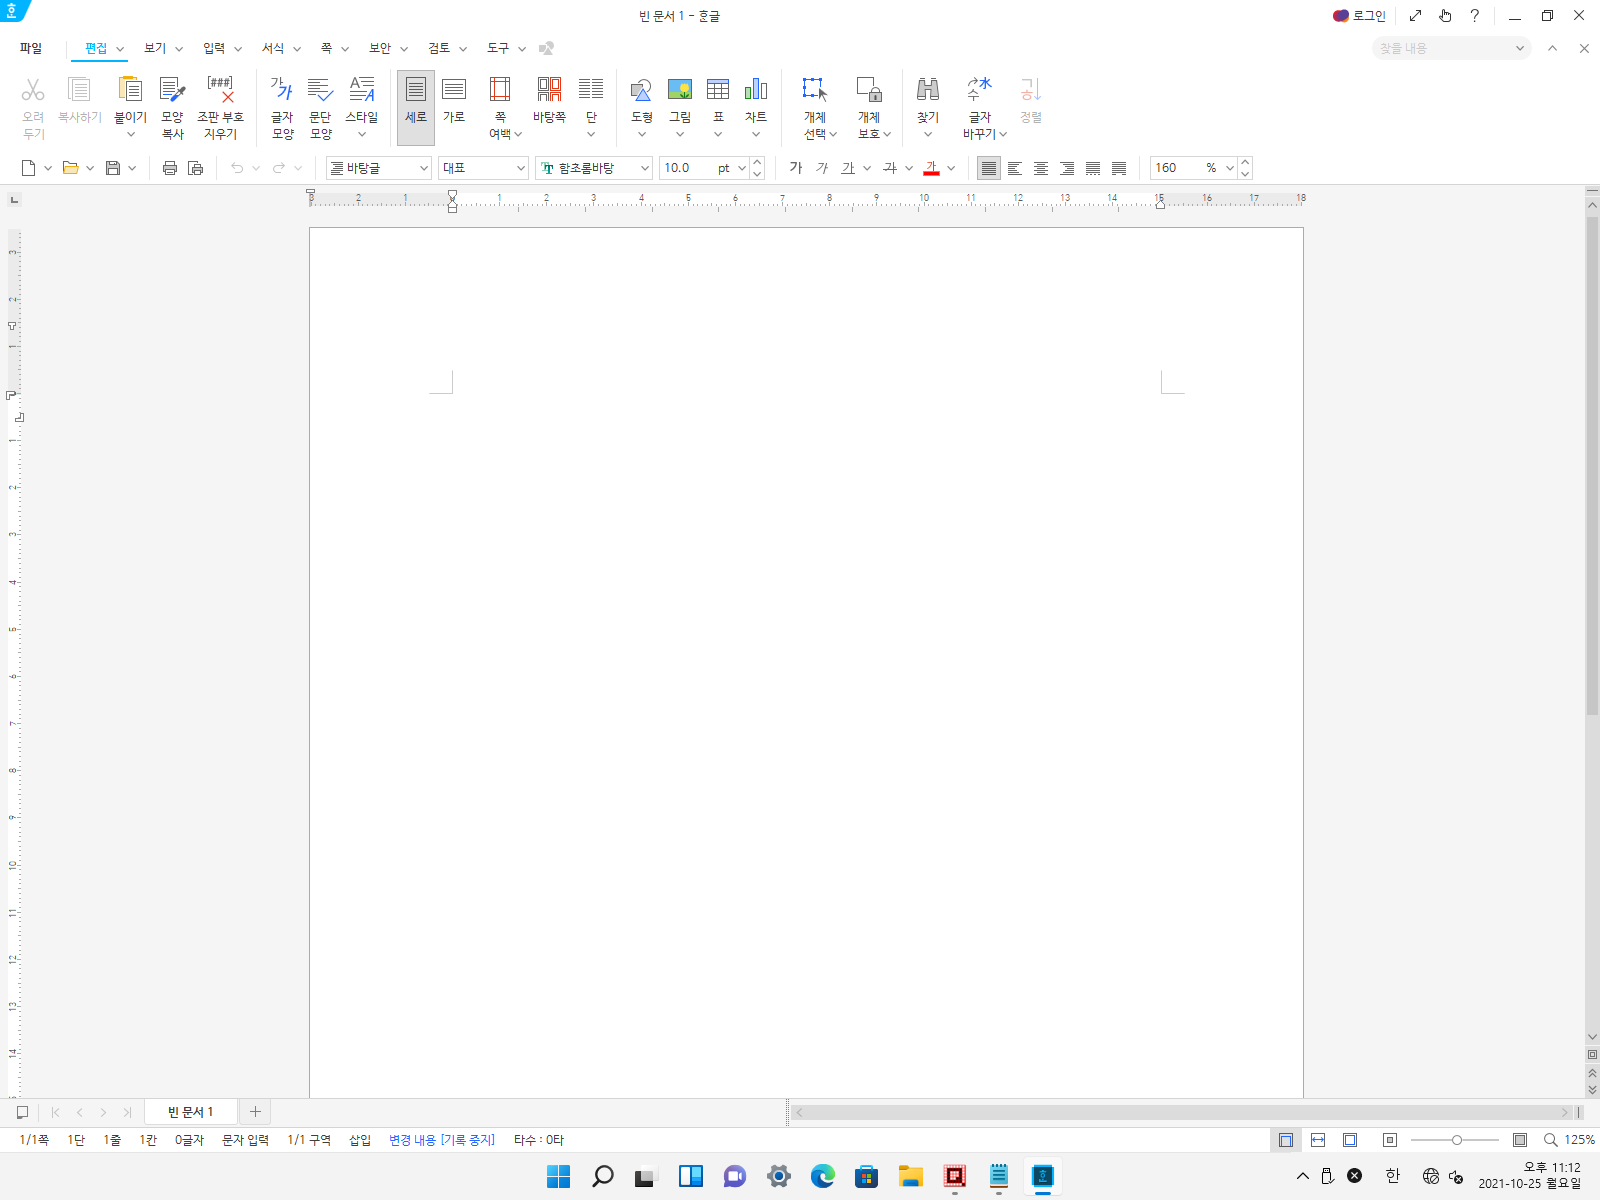The width and height of the screenshot is (1600, 1200).
Task: Expand the underline style dropdown arrow
Action: (x=867, y=168)
